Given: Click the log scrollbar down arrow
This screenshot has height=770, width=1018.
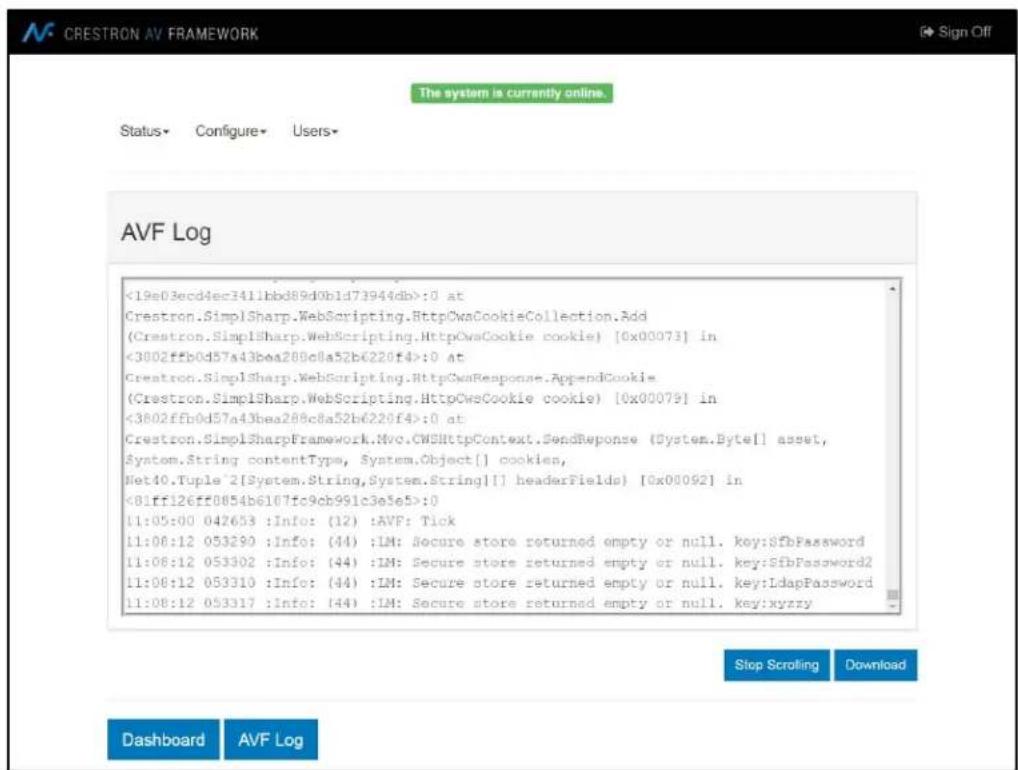Looking at the screenshot, I should coord(893,606).
